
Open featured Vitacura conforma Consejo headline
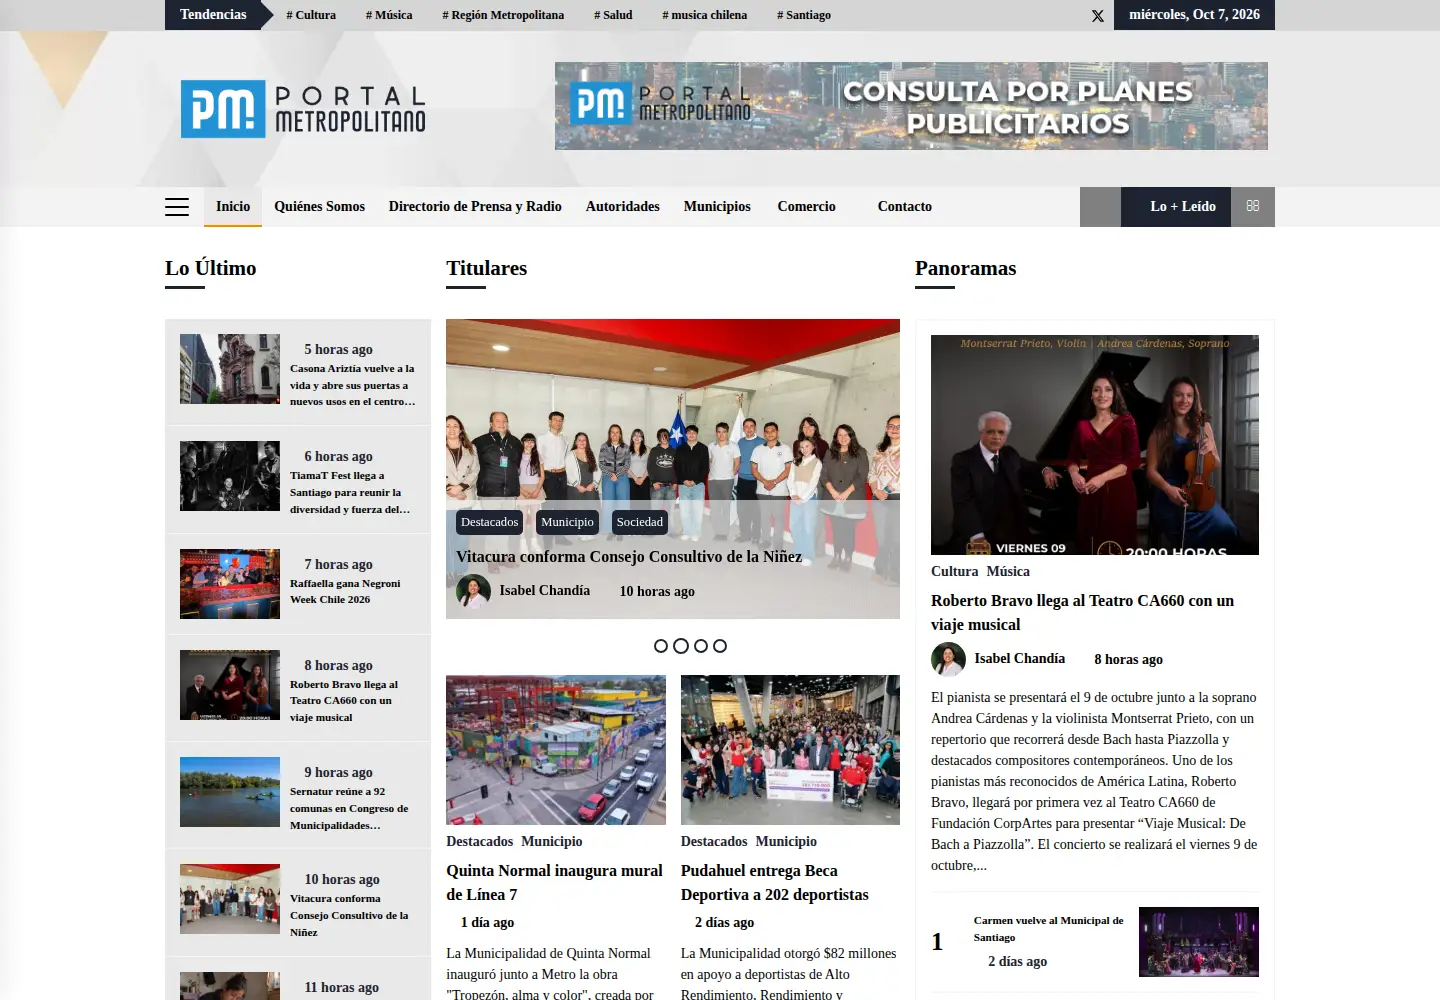coord(629,557)
